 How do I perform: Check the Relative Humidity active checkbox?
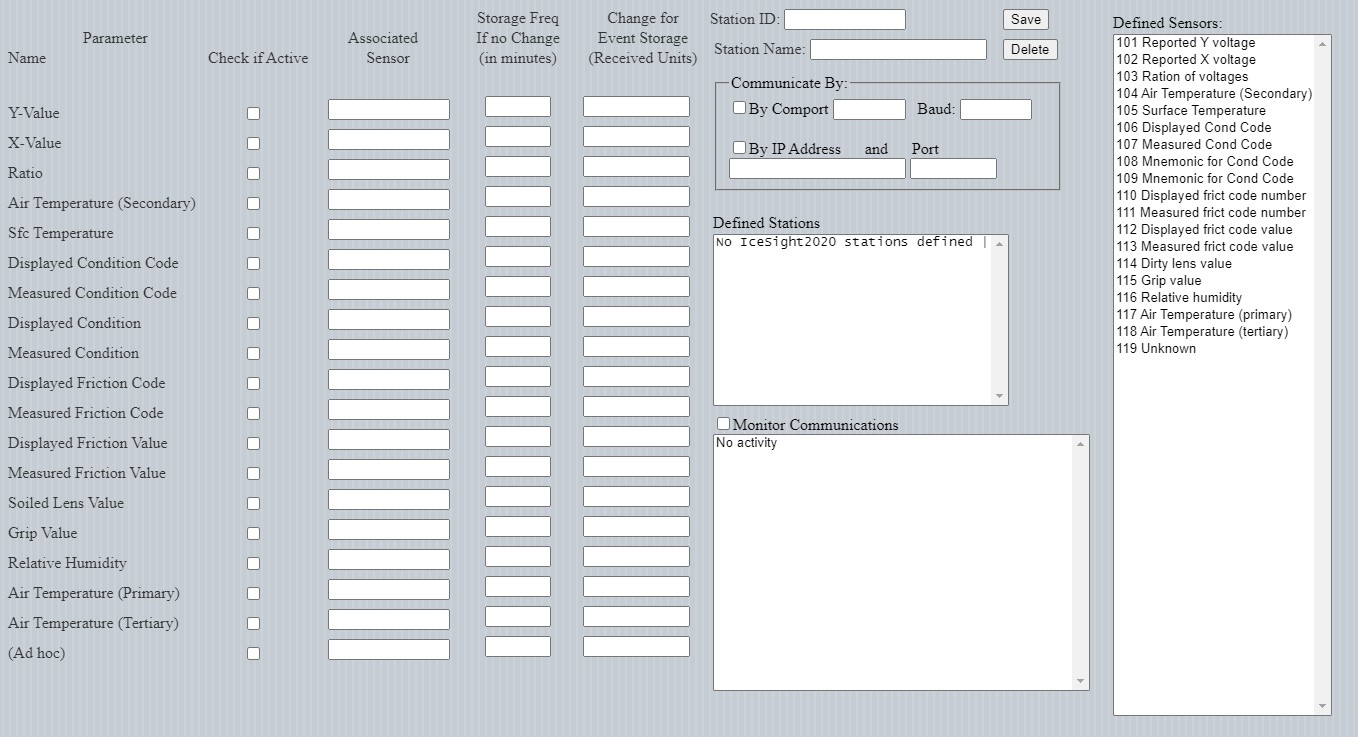coord(253,563)
